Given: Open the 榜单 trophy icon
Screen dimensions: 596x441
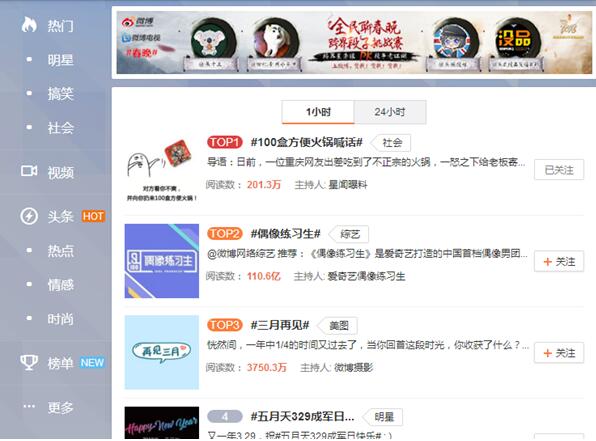Looking at the screenshot, I should (x=29, y=362).
